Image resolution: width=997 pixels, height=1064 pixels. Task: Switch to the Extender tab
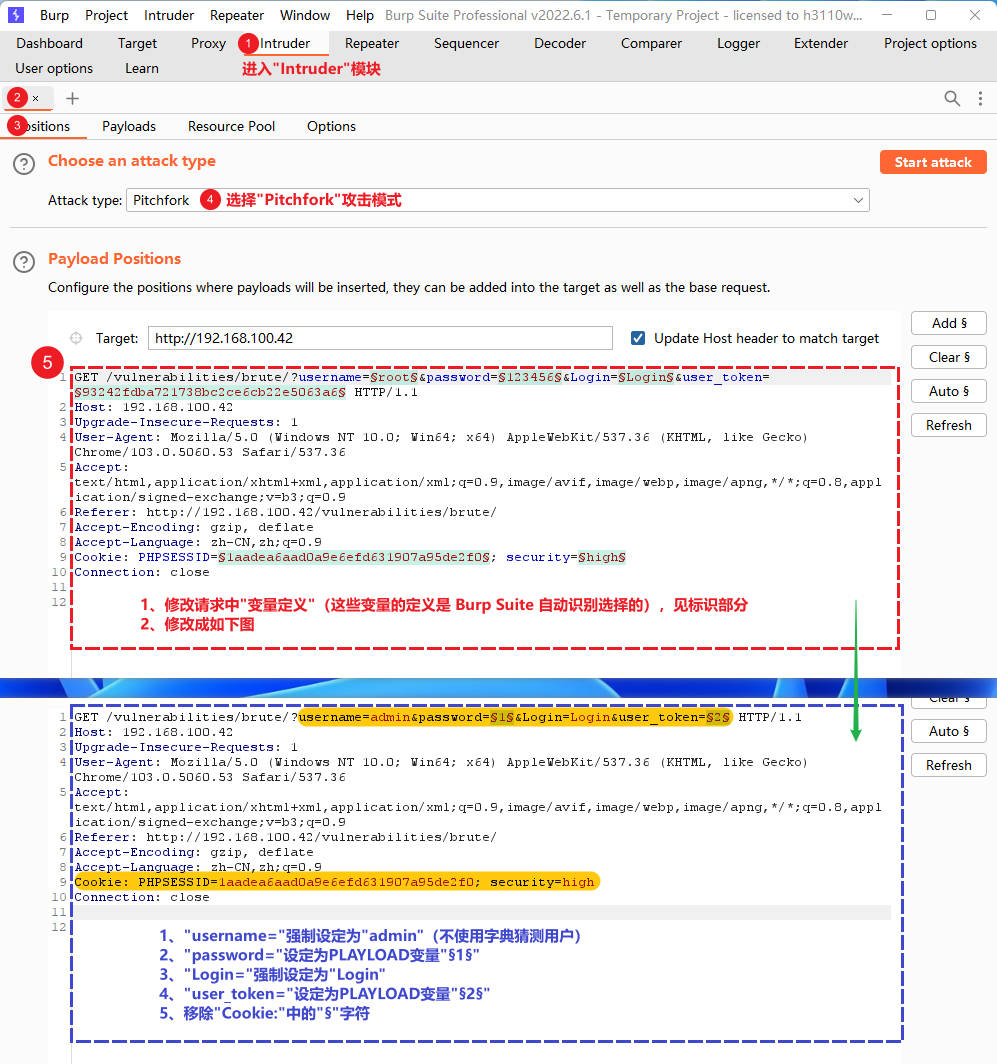pyautogui.click(x=821, y=43)
